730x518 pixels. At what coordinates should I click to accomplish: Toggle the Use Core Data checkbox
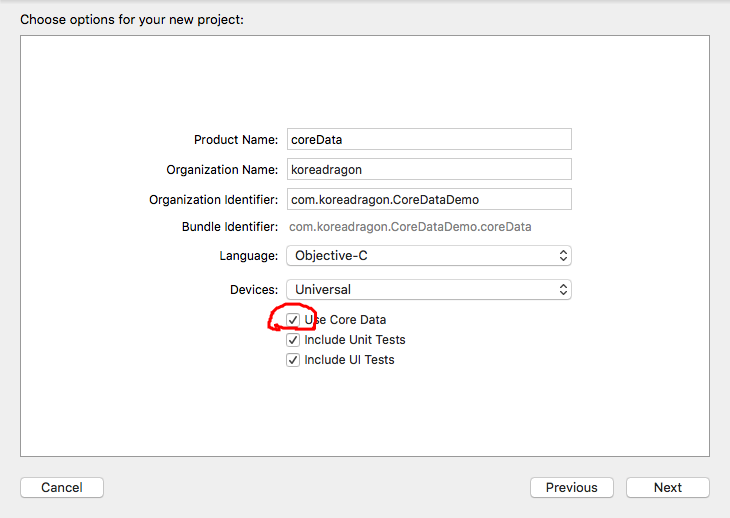pos(293,320)
